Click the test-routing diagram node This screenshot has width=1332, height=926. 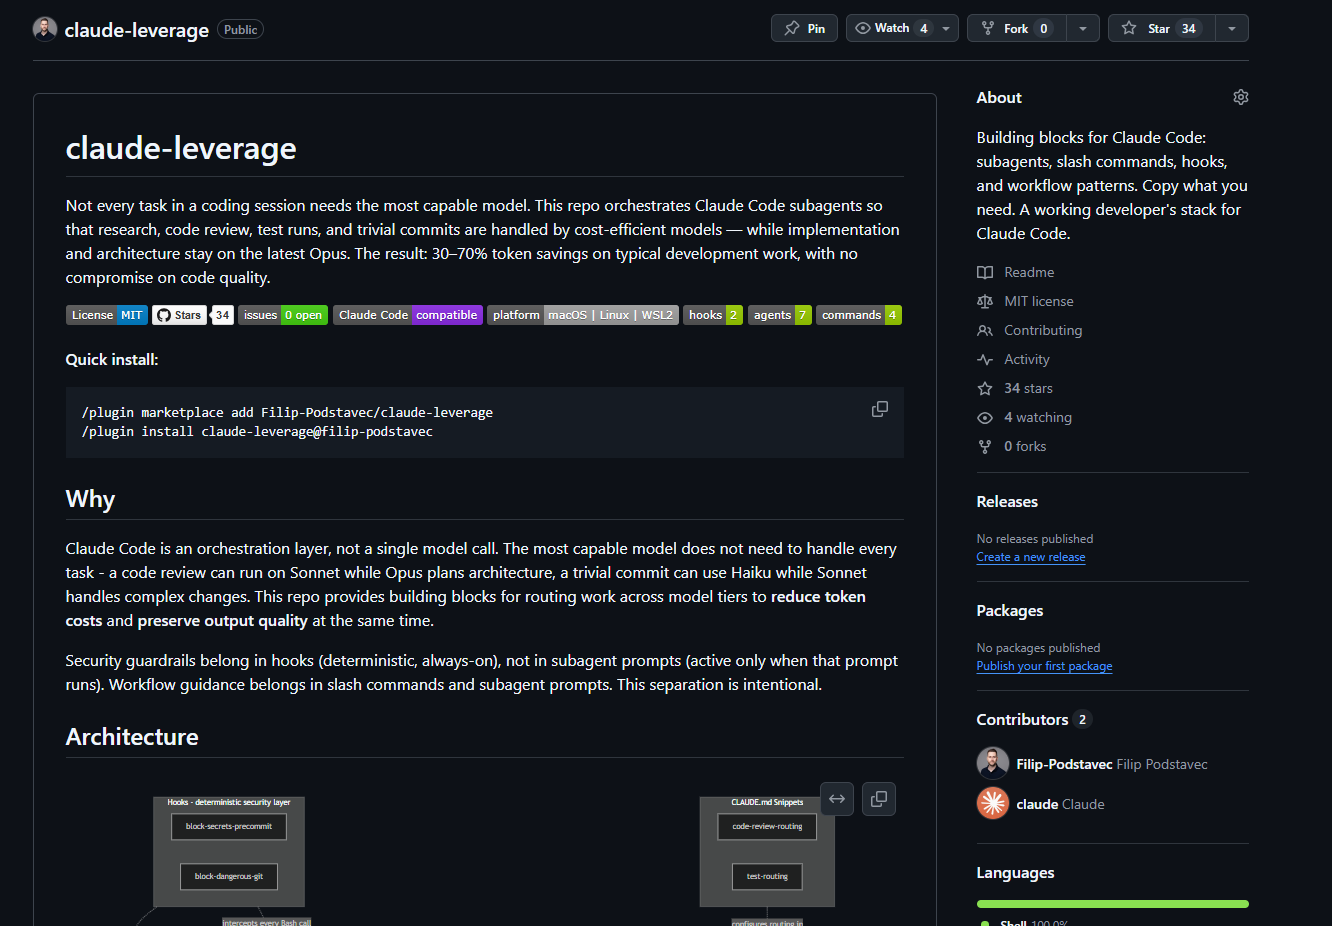[x=767, y=877]
